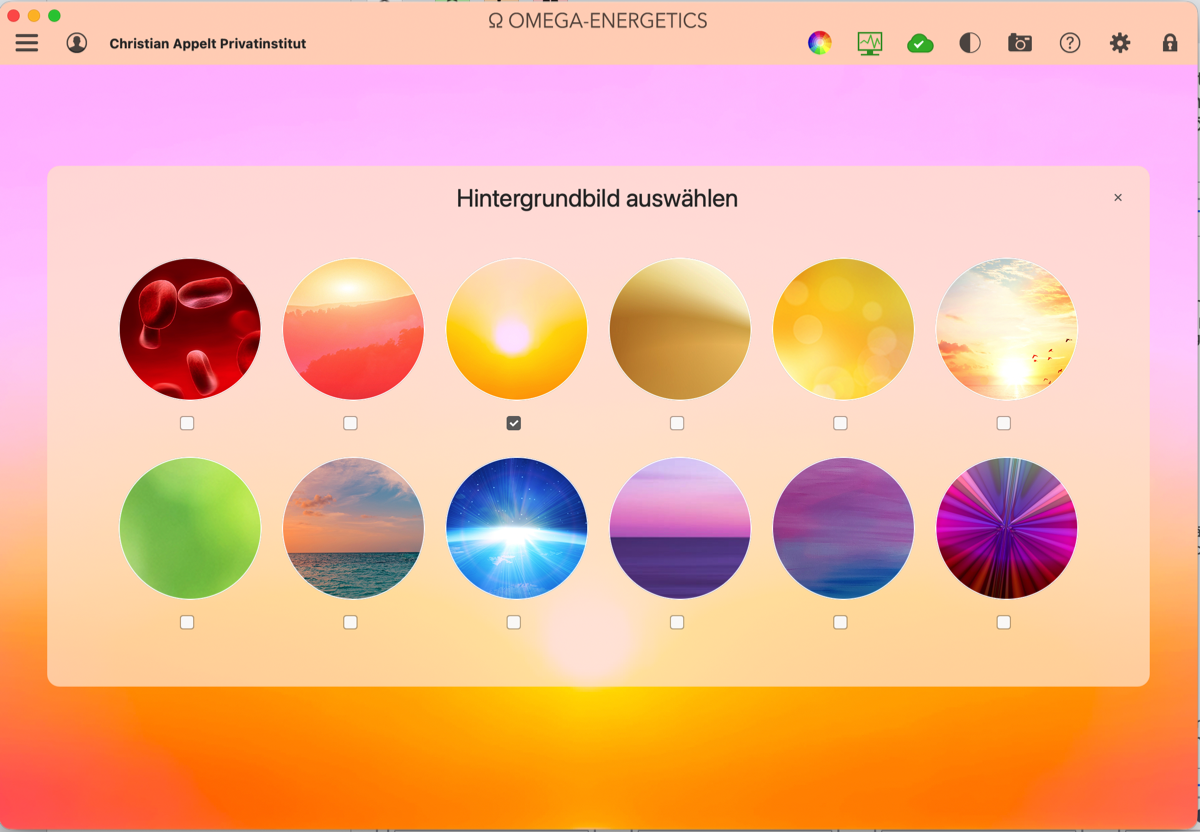Select the brushed gold gradient thumbnail
Image resolution: width=1200 pixels, height=832 pixels.
(x=680, y=329)
